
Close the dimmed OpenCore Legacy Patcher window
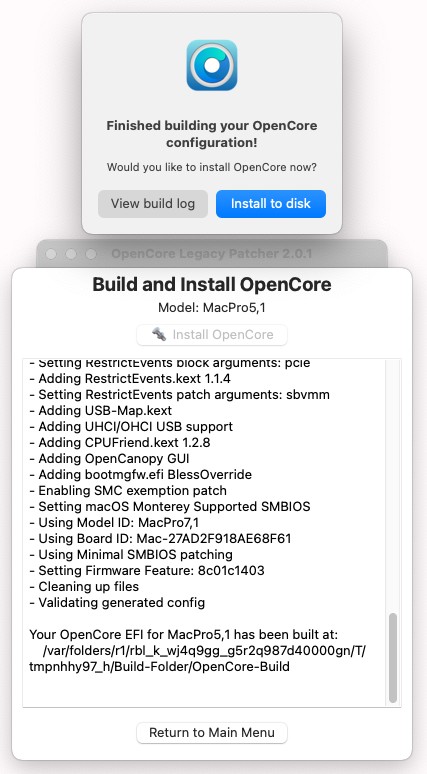[51, 254]
